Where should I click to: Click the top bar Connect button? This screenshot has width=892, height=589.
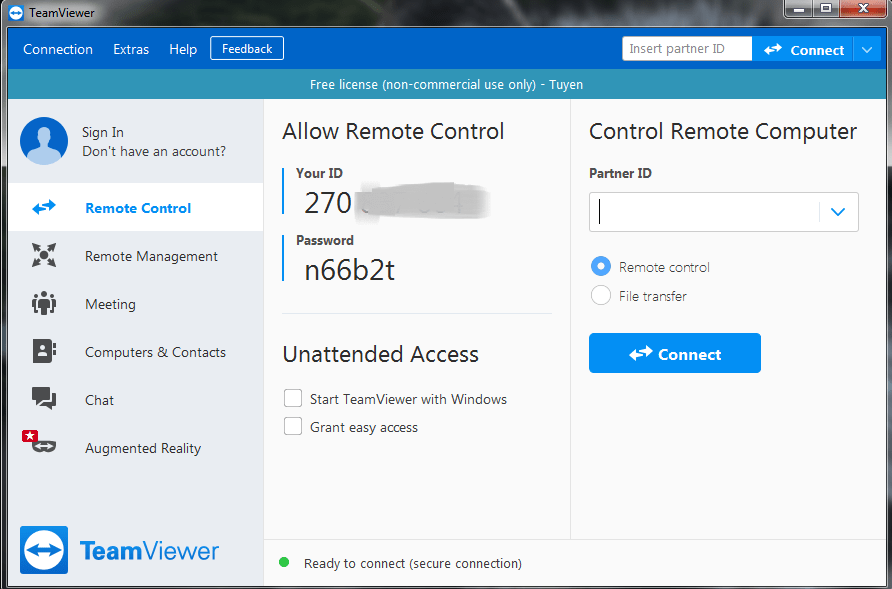click(x=802, y=50)
